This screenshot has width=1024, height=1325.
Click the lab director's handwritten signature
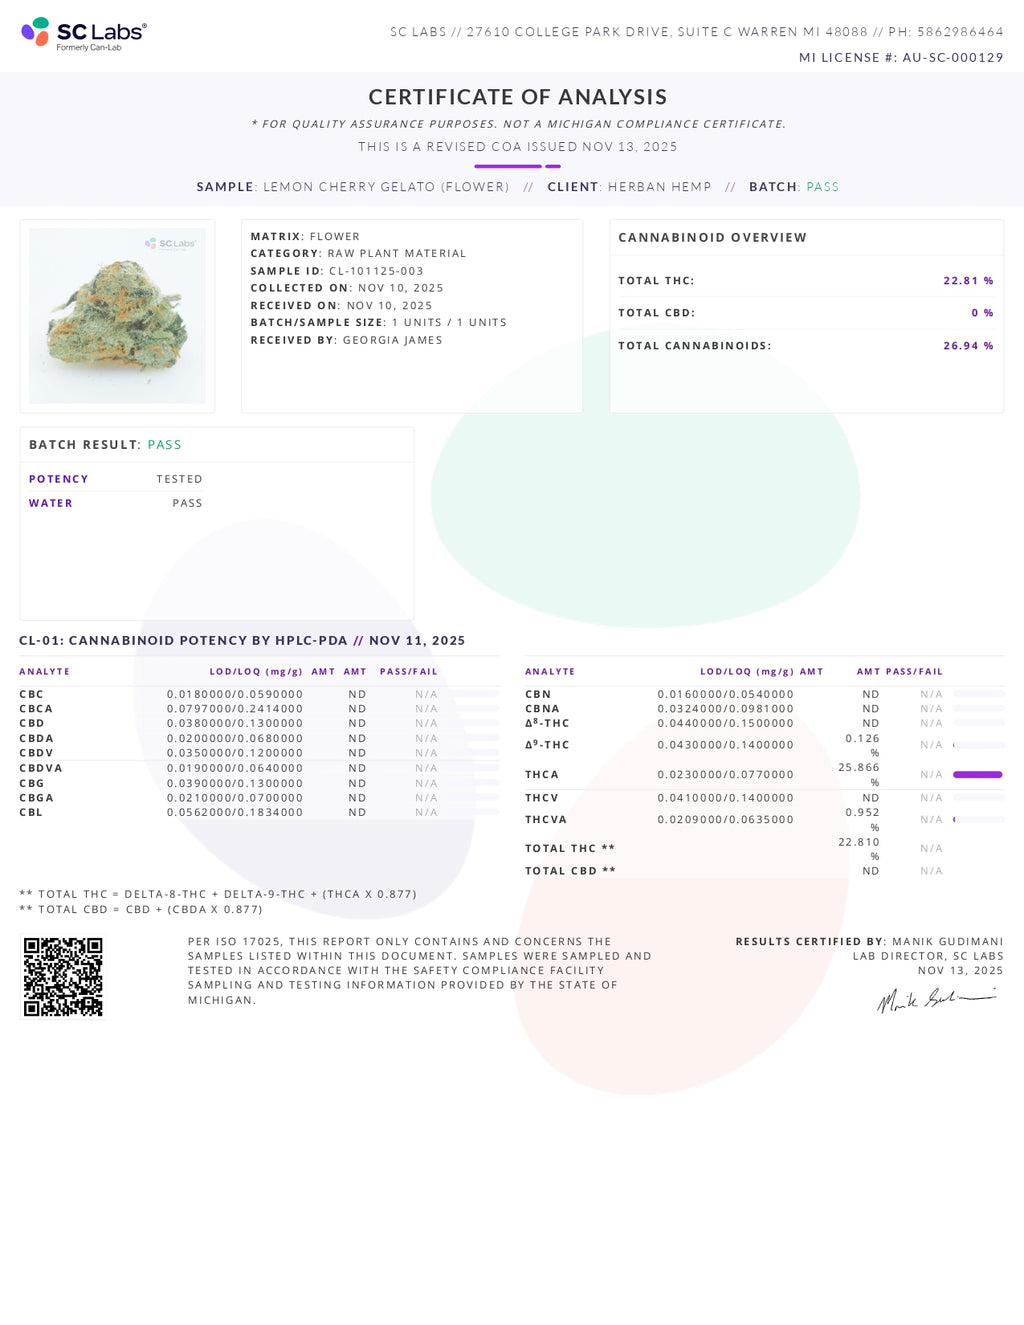point(936,998)
